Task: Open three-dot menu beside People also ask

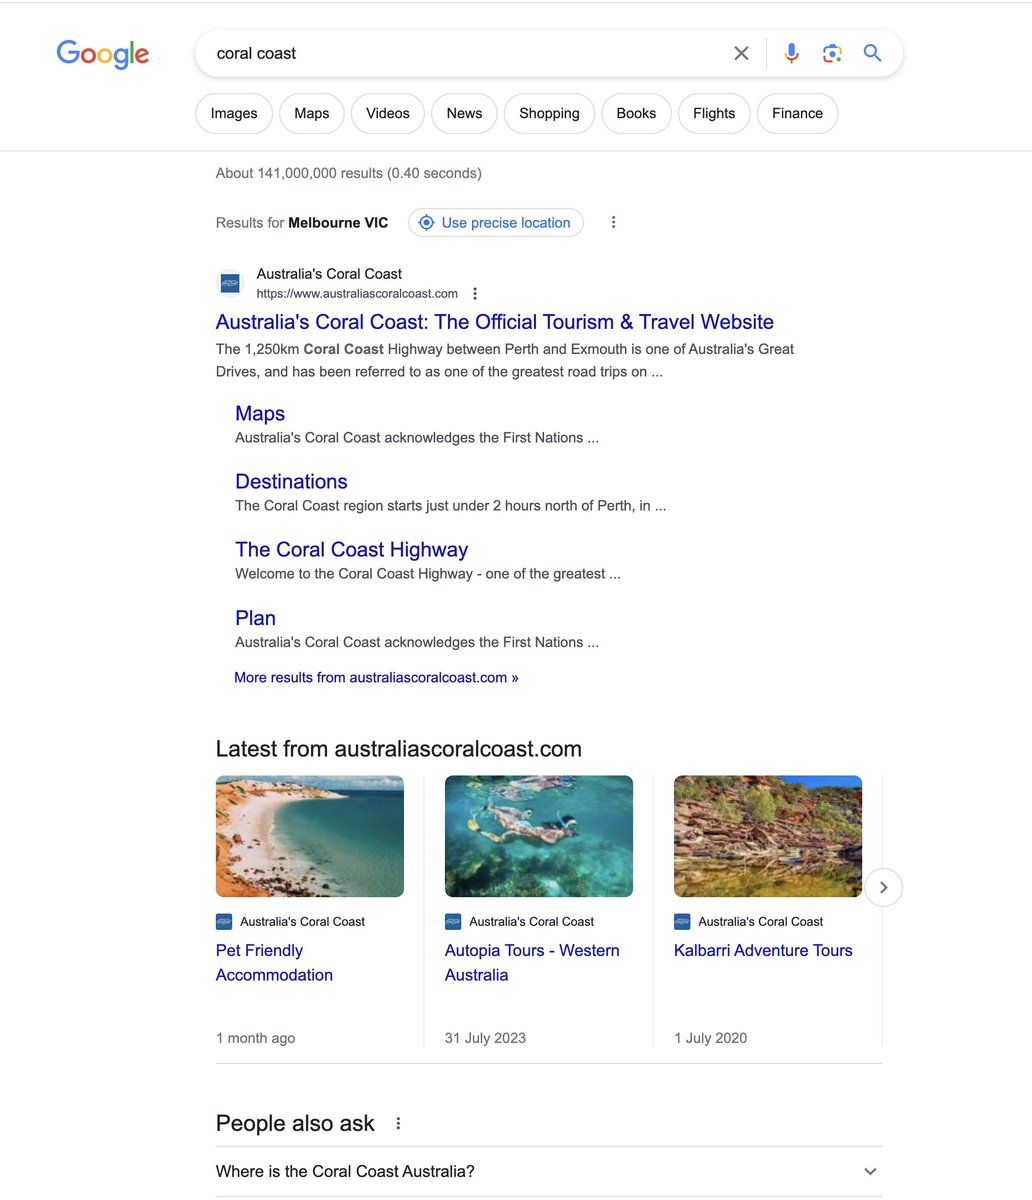Action: (398, 1123)
